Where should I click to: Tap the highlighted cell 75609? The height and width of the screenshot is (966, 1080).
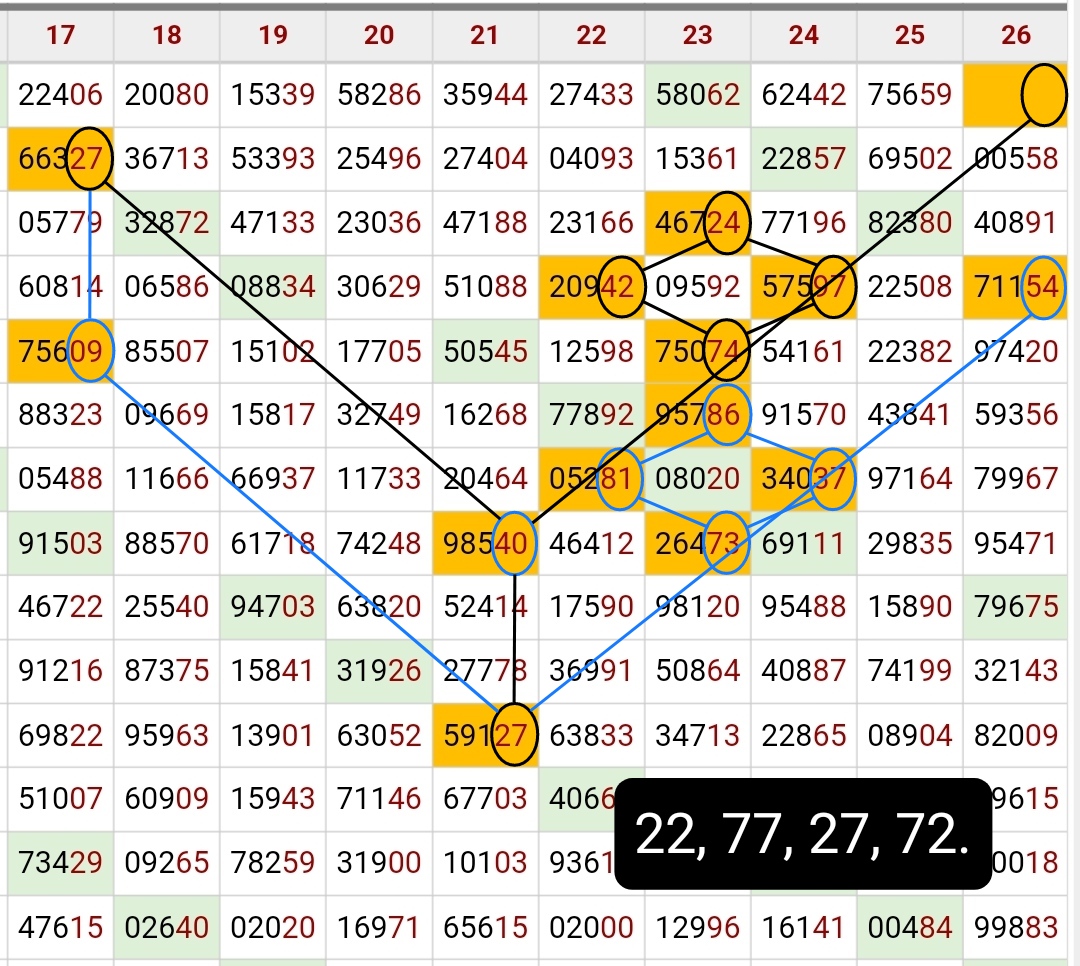[61, 351]
